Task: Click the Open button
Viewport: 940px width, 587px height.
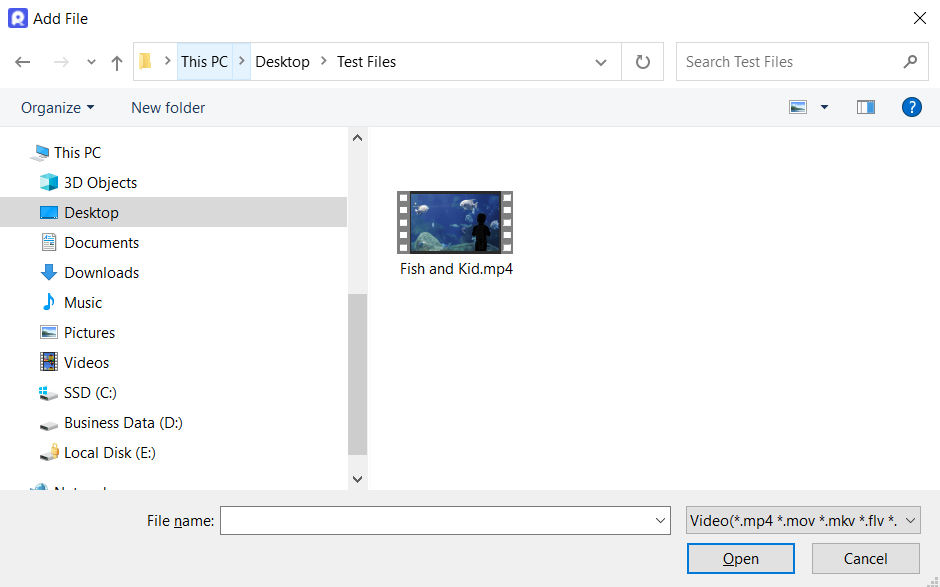Action: pos(740,558)
